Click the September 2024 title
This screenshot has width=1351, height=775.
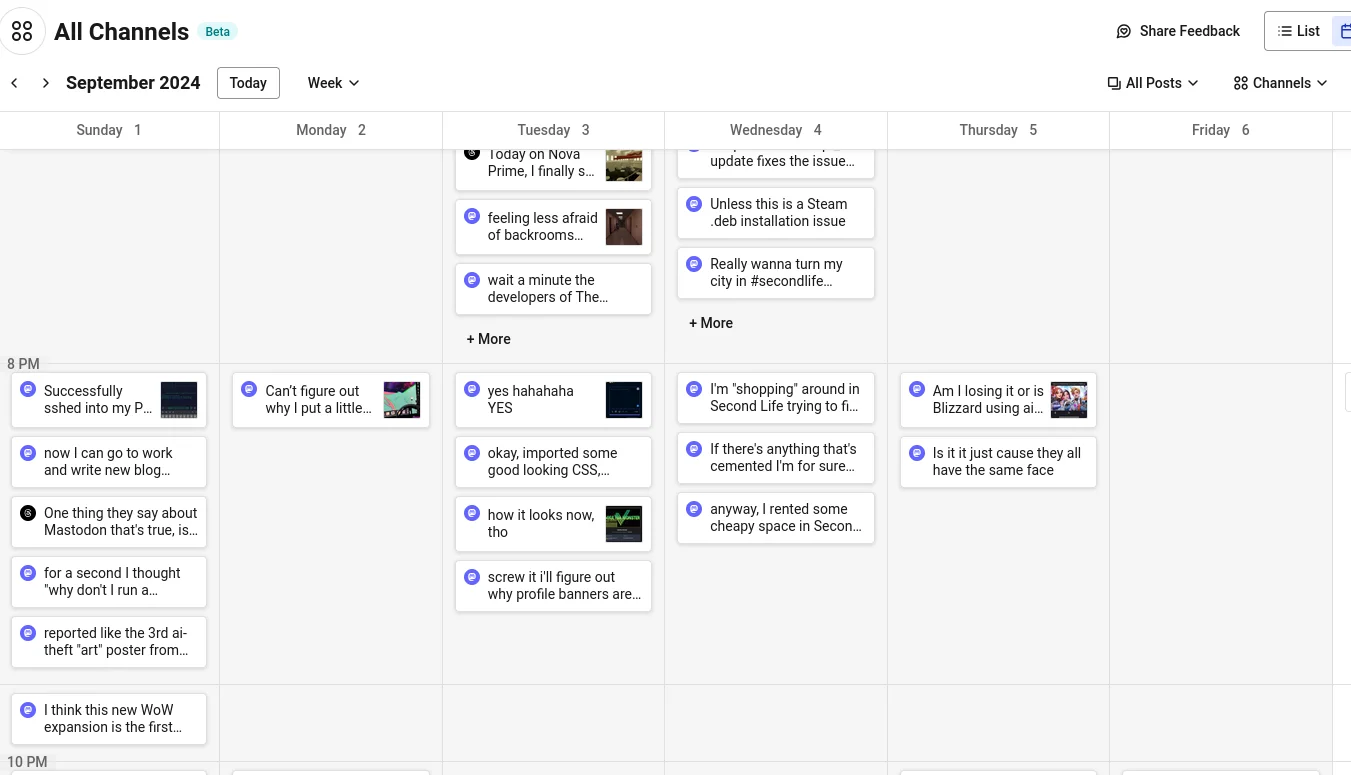pos(133,83)
